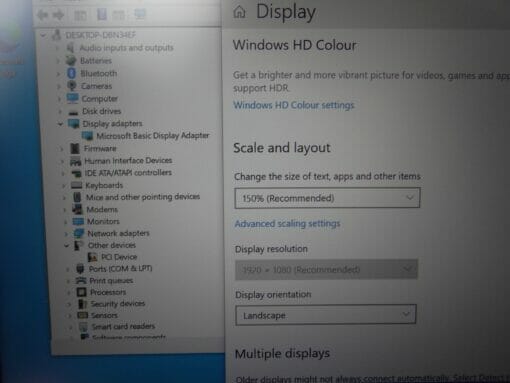
Task: Select the Computer category icon
Action: (72, 98)
